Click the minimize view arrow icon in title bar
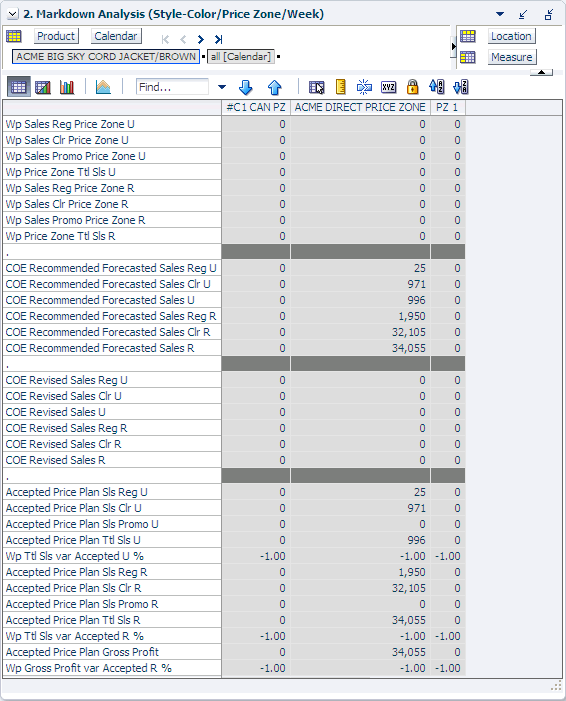Image resolution: width=566 pixels, height=701 pixels. point(523,15)
